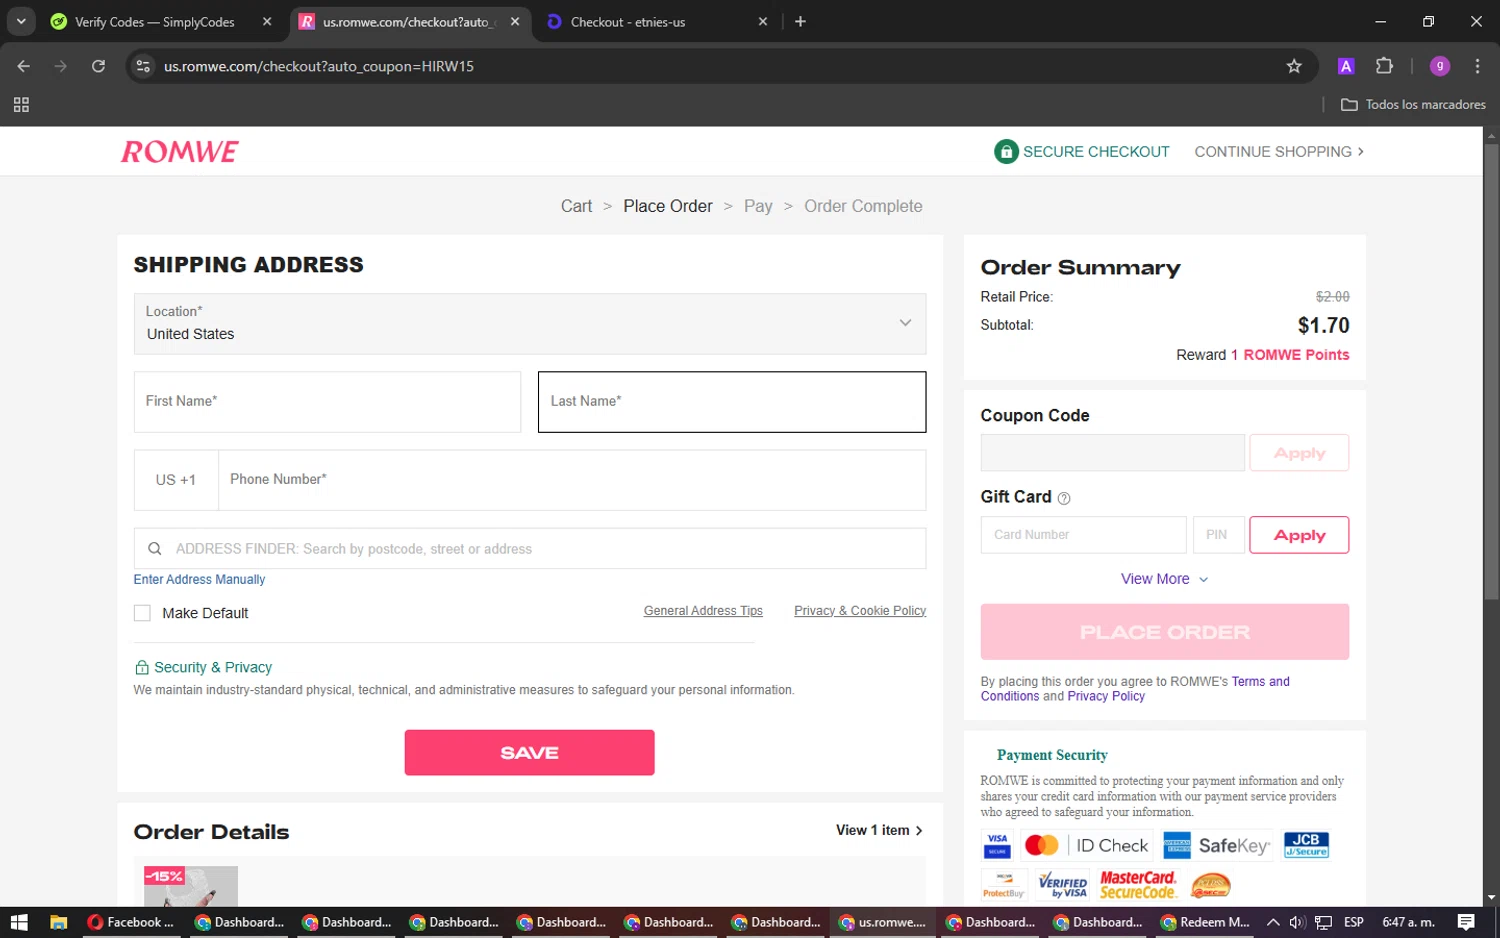Open the taskbar notification center icon
Image resolution: width=1500 pixels, height=938 pixels.
(x=1466, y=922)
